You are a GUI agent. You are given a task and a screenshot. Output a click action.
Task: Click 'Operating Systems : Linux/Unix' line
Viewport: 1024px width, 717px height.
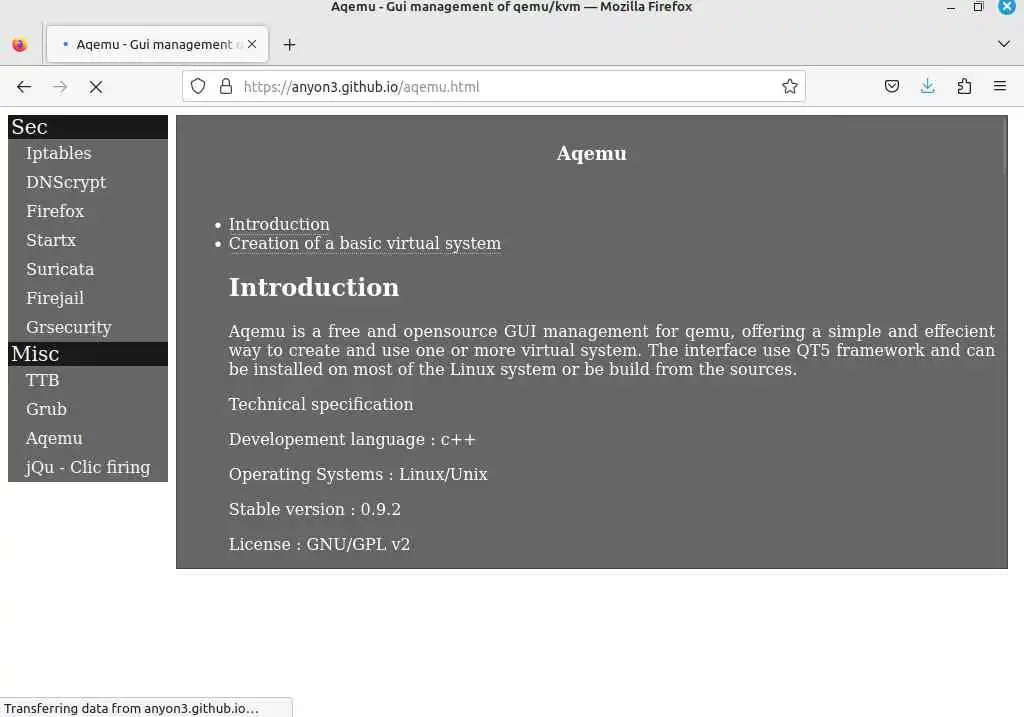click(358, 474)
